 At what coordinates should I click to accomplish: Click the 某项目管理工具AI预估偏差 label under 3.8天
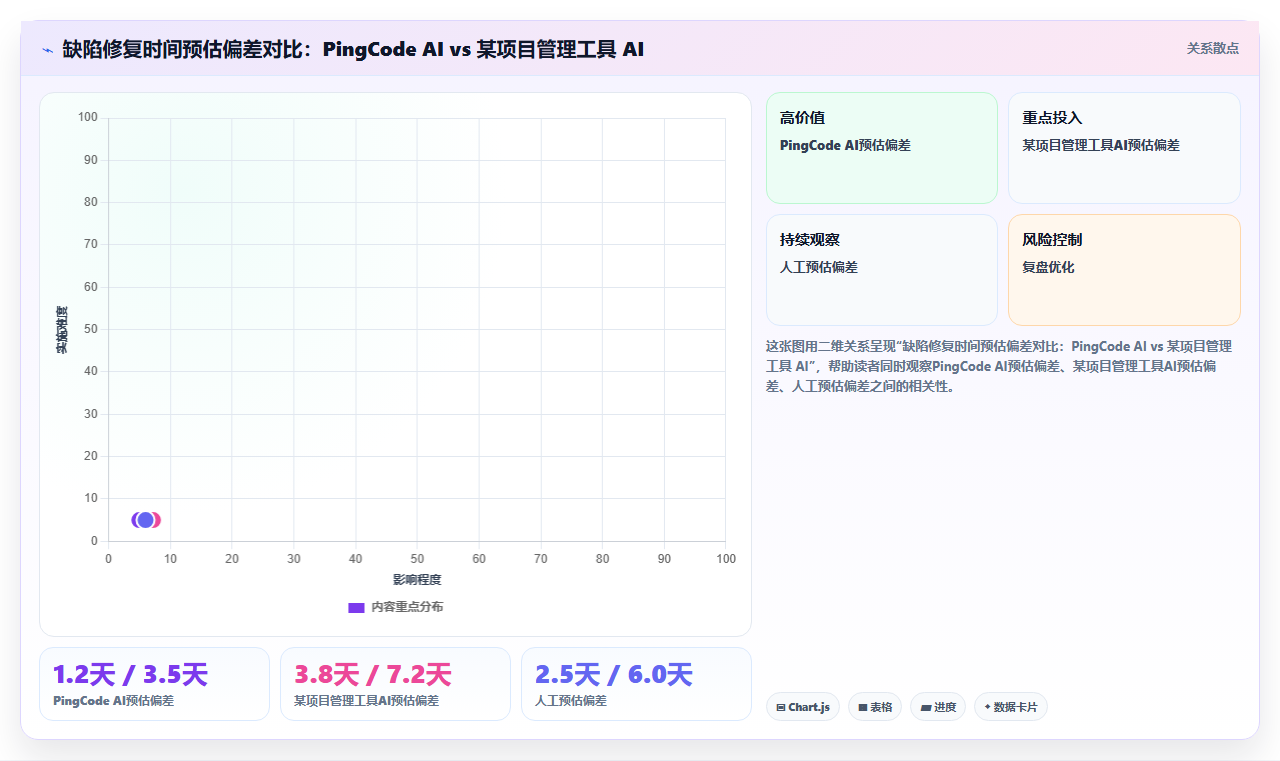(x=366, y=701)
